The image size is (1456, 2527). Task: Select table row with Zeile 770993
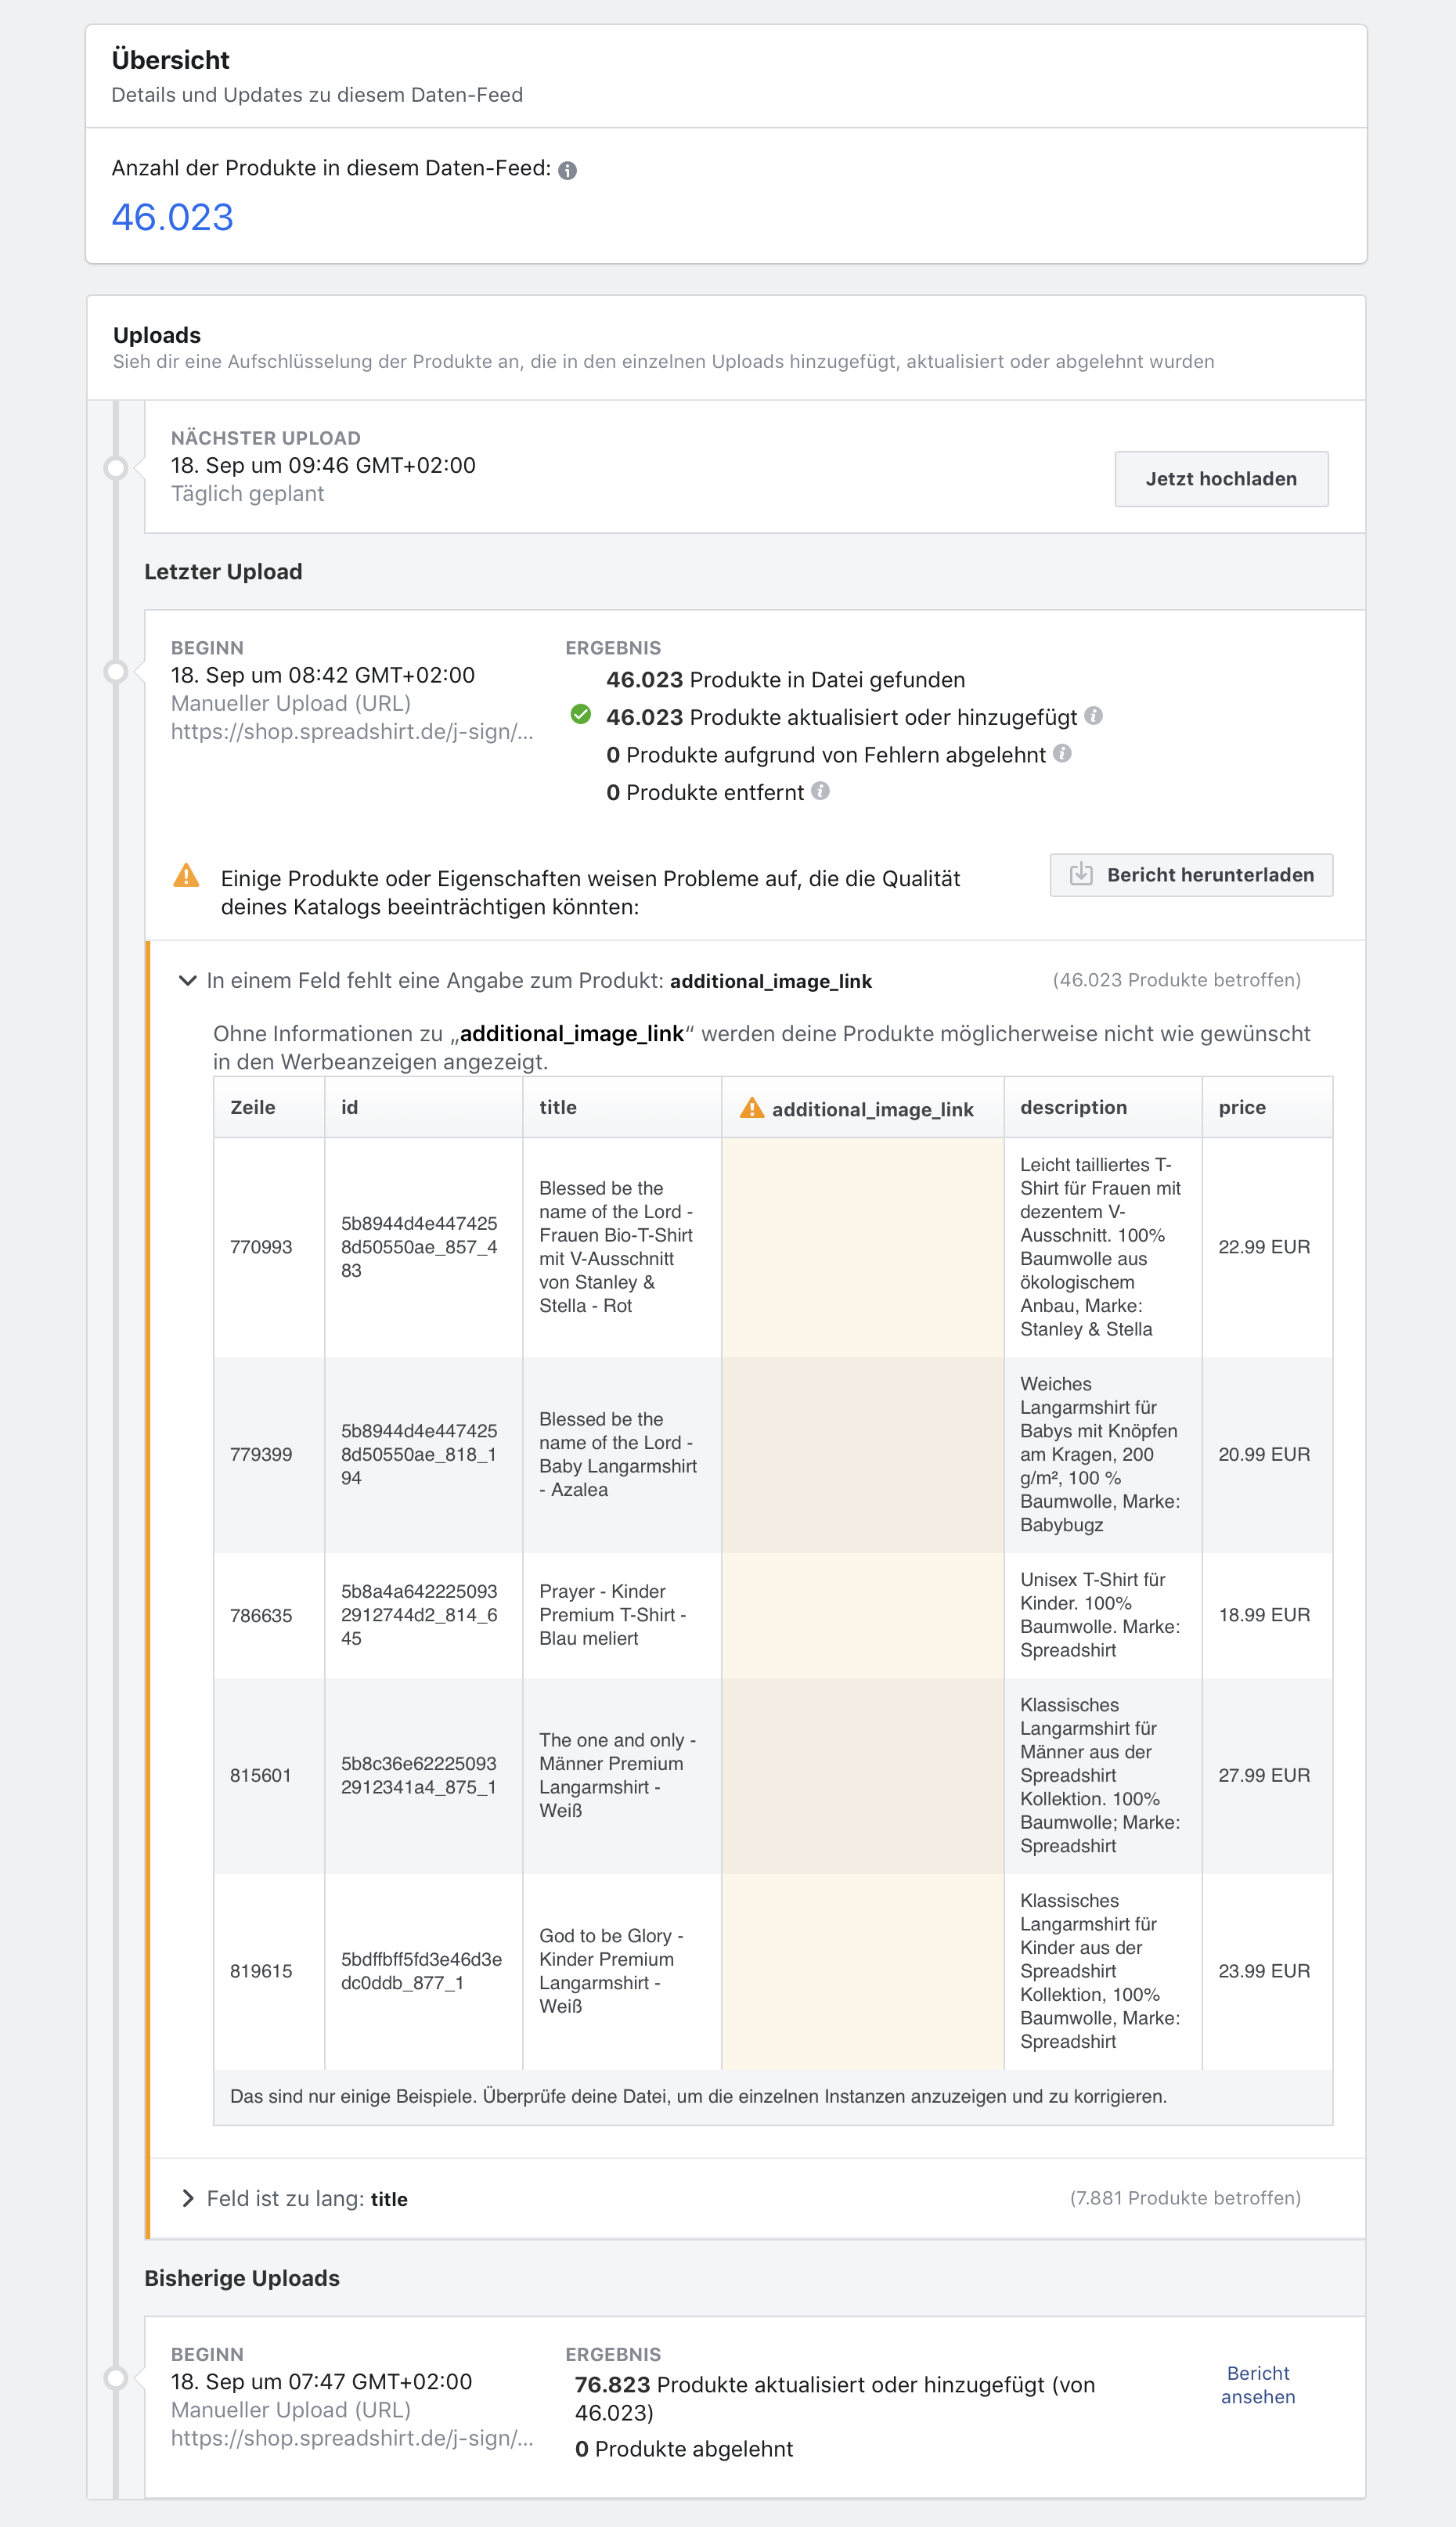point(261,1247)
